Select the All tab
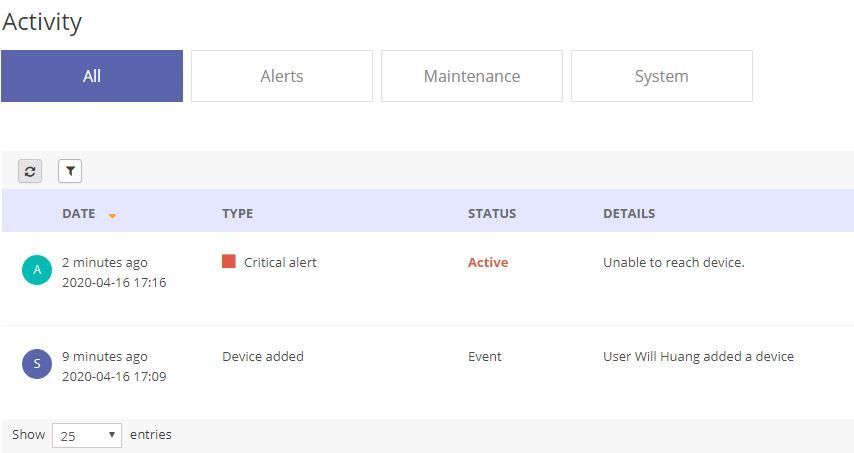 tap(92, 76)
